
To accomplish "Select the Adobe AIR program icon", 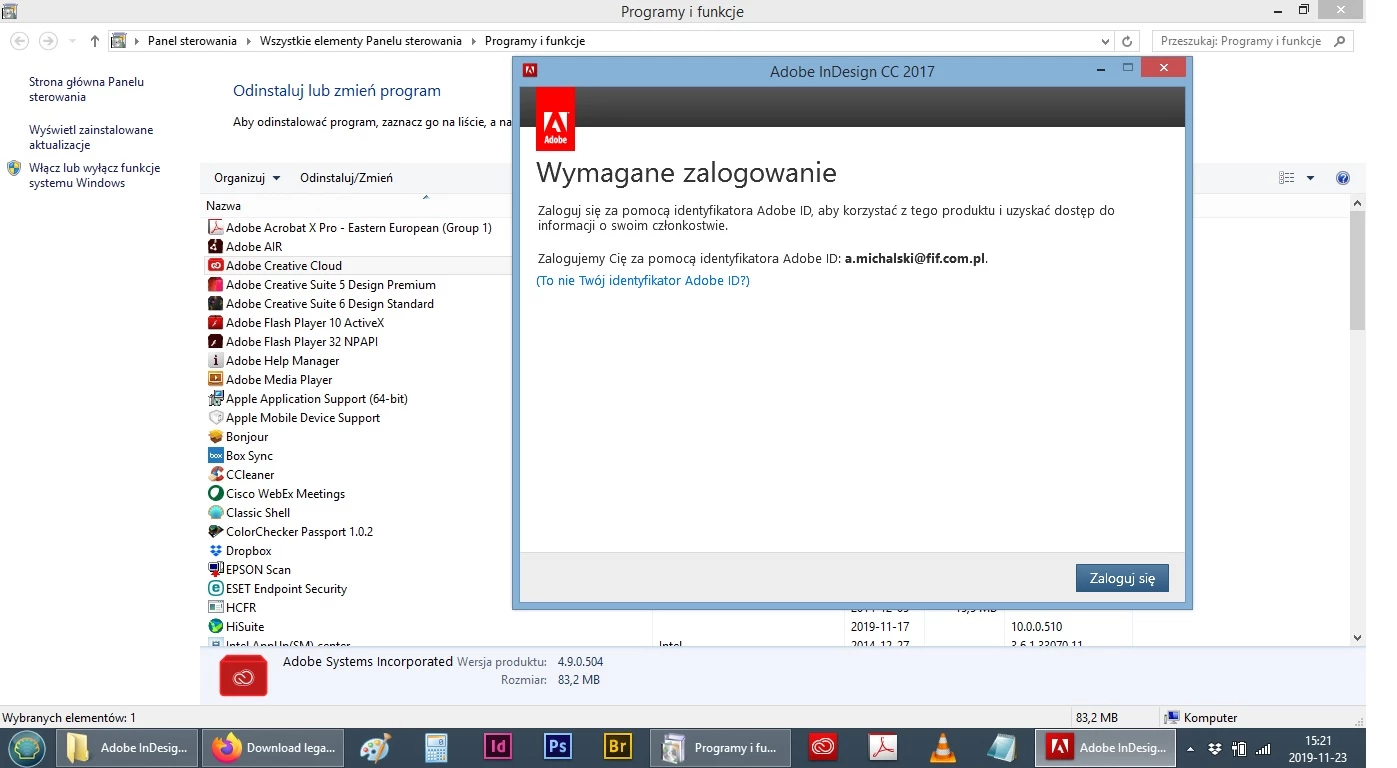I will 215,247.
